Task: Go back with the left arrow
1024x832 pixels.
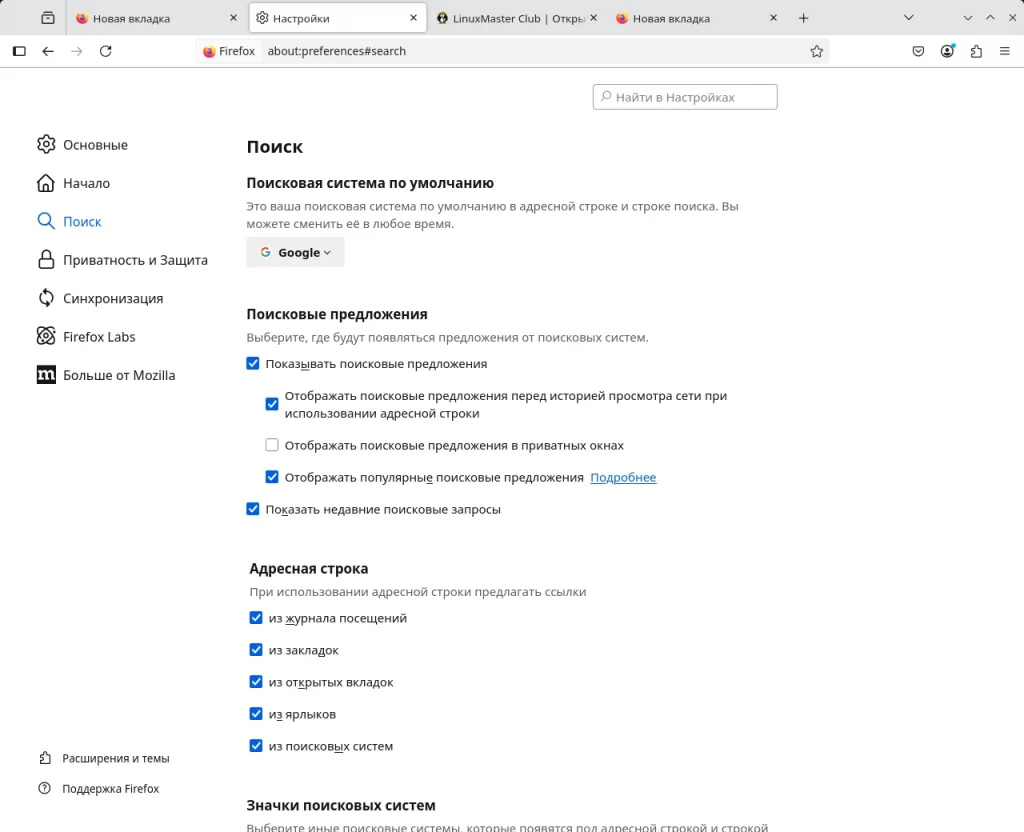Action: (x=48, y=51)
